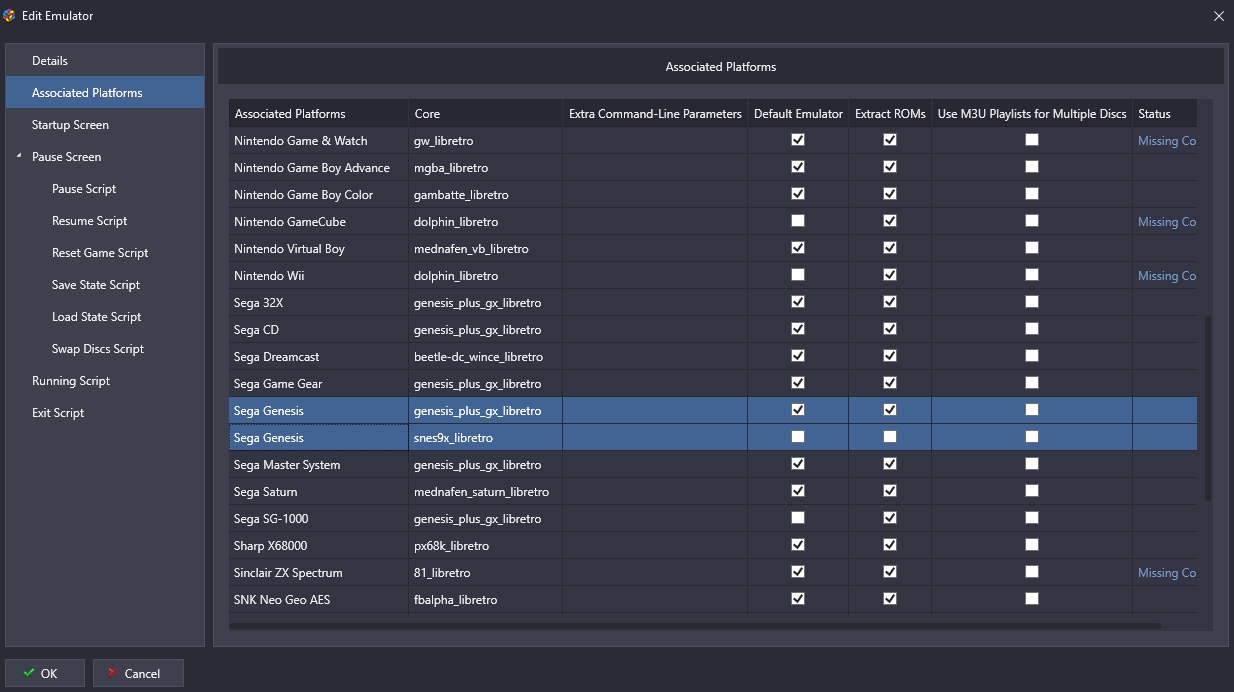The width and height of the screenshot is (1234, 692).
Task: Uncheck Default Emulator for Nintendo Game & Watch
Action: point(798,140)
